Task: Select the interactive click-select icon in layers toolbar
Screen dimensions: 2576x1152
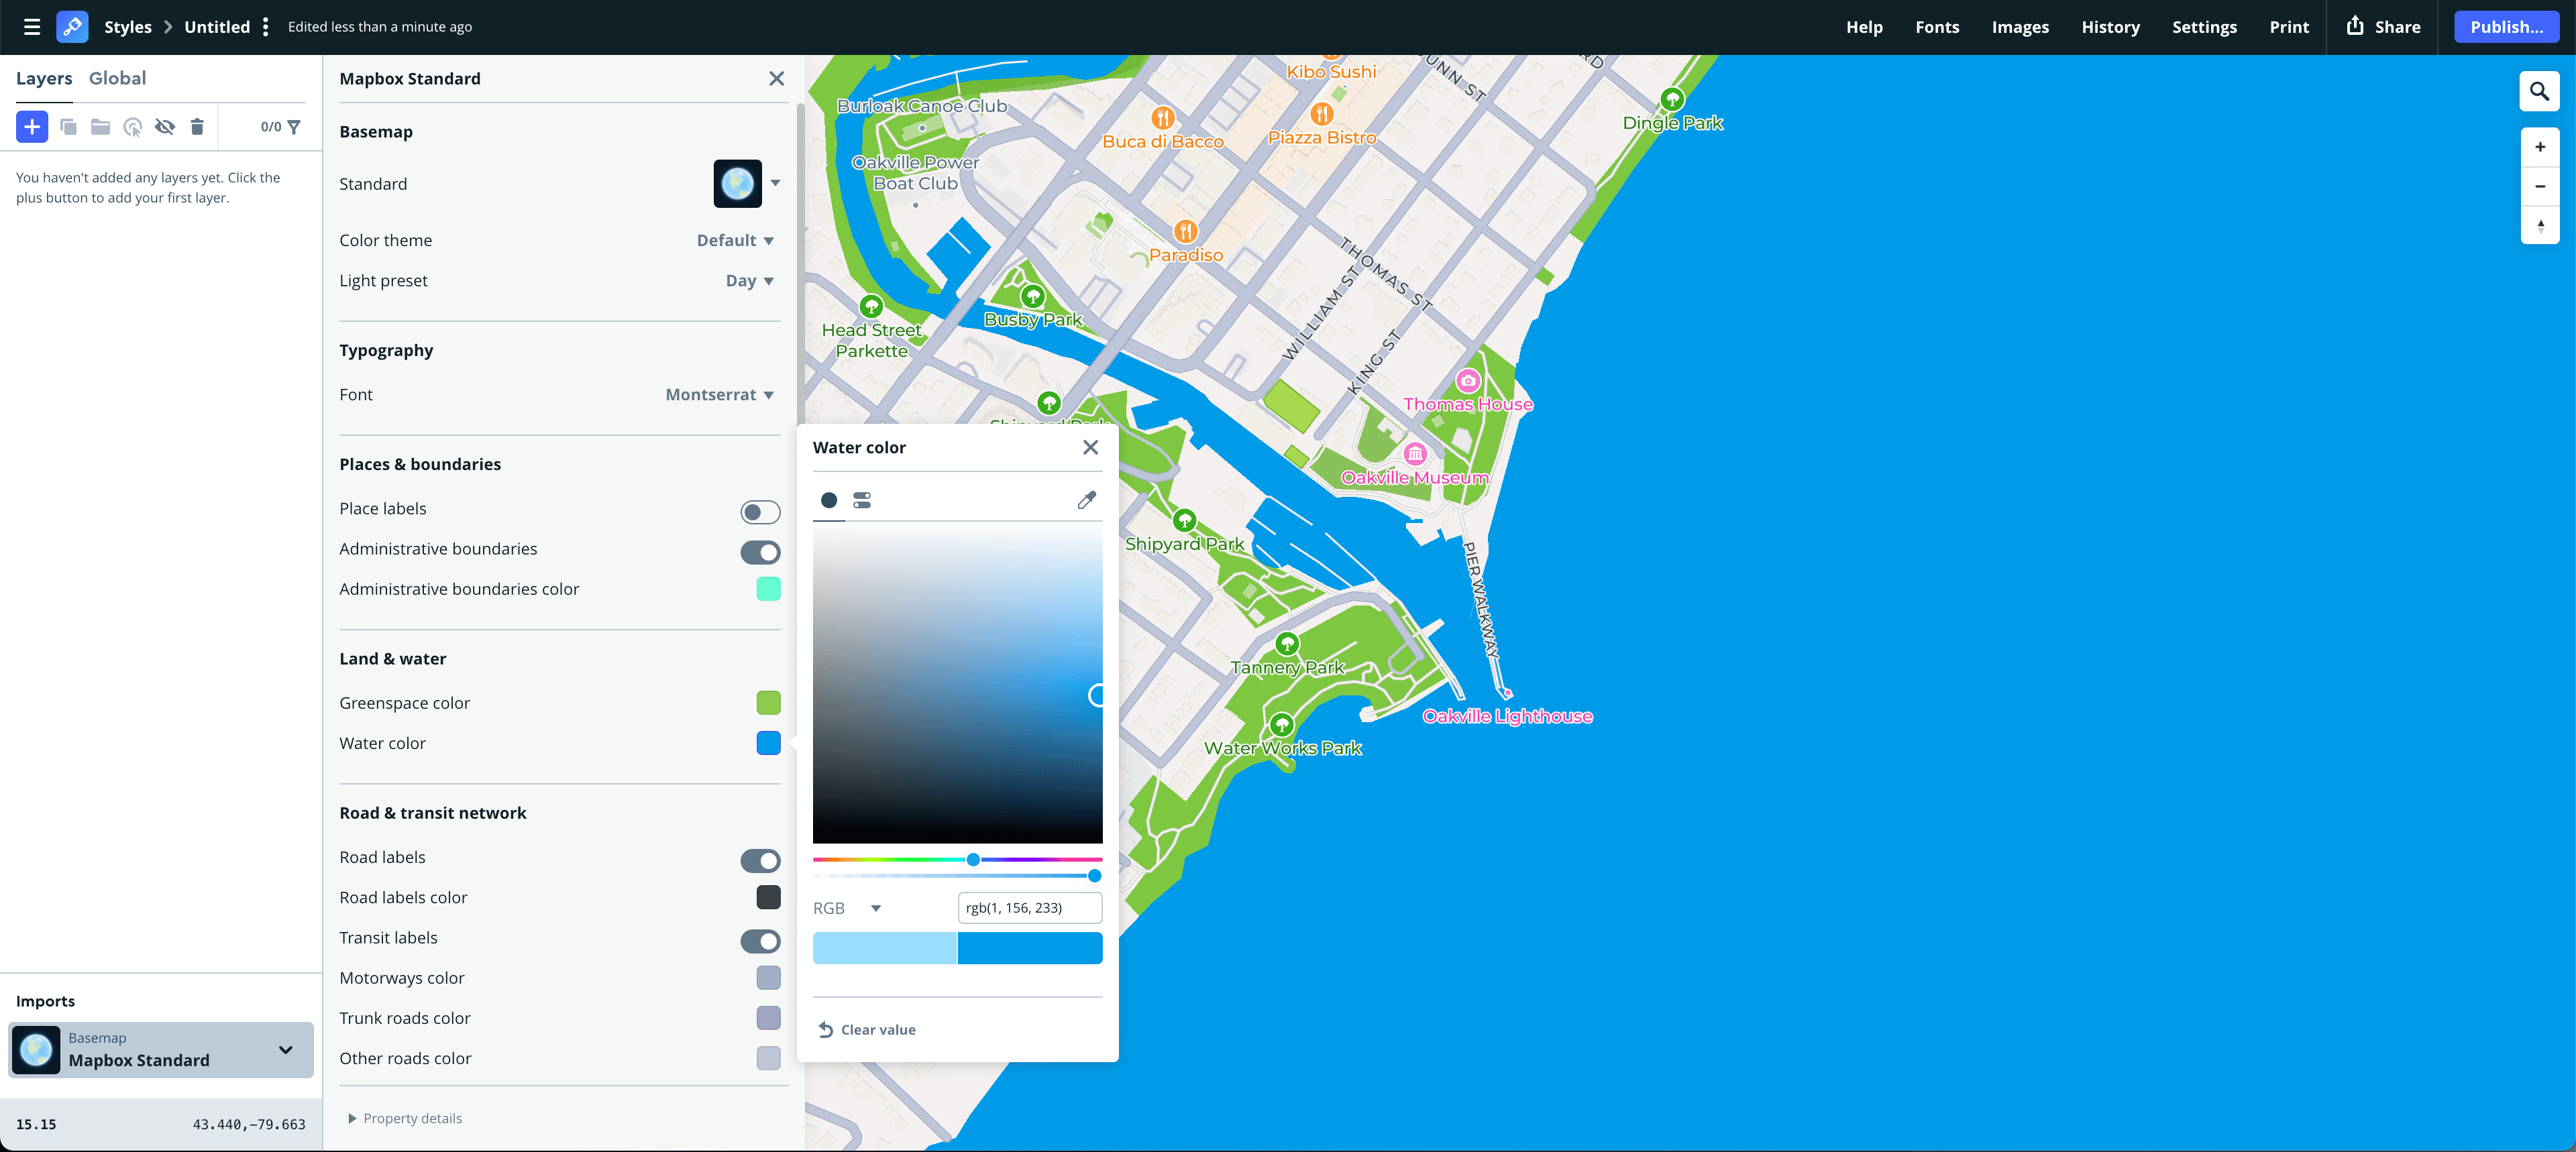Action: click(x=133, y=127)
